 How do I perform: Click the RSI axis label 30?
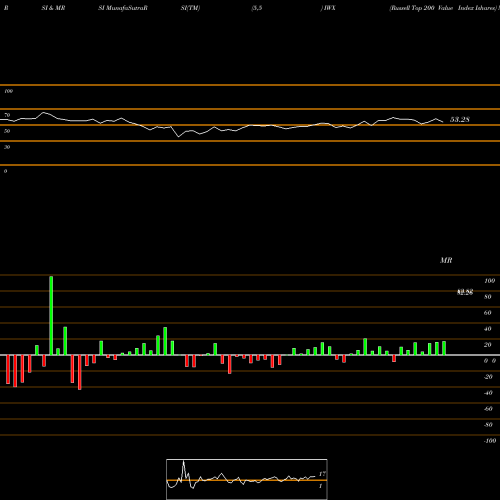tap(7, 147)
